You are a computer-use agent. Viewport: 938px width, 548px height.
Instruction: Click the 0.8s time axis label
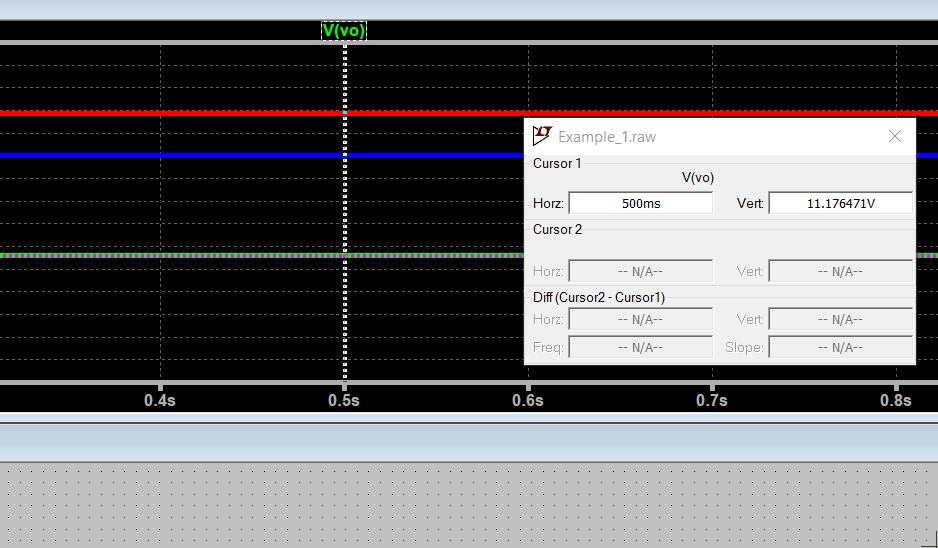coord(896,400)
